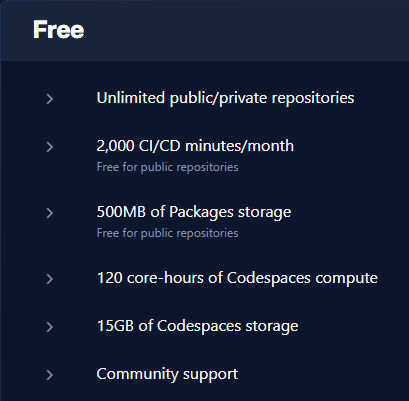Click the Unlimited public/private repositories text

click(x=225, y=99)
